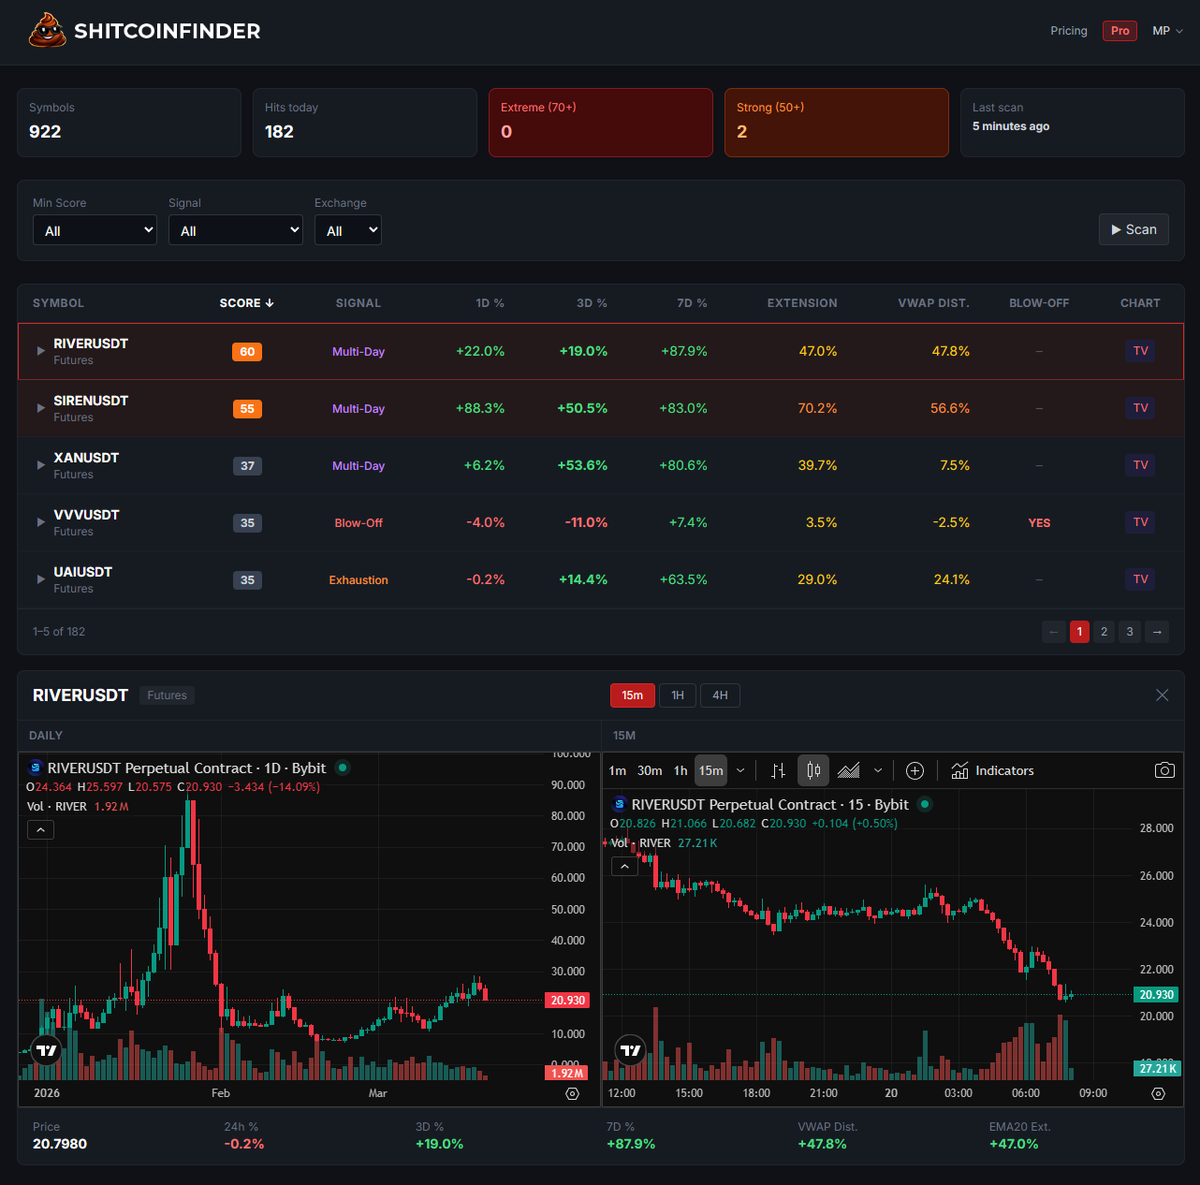
Task: Go to results page 2
Action: (1104, 631)
